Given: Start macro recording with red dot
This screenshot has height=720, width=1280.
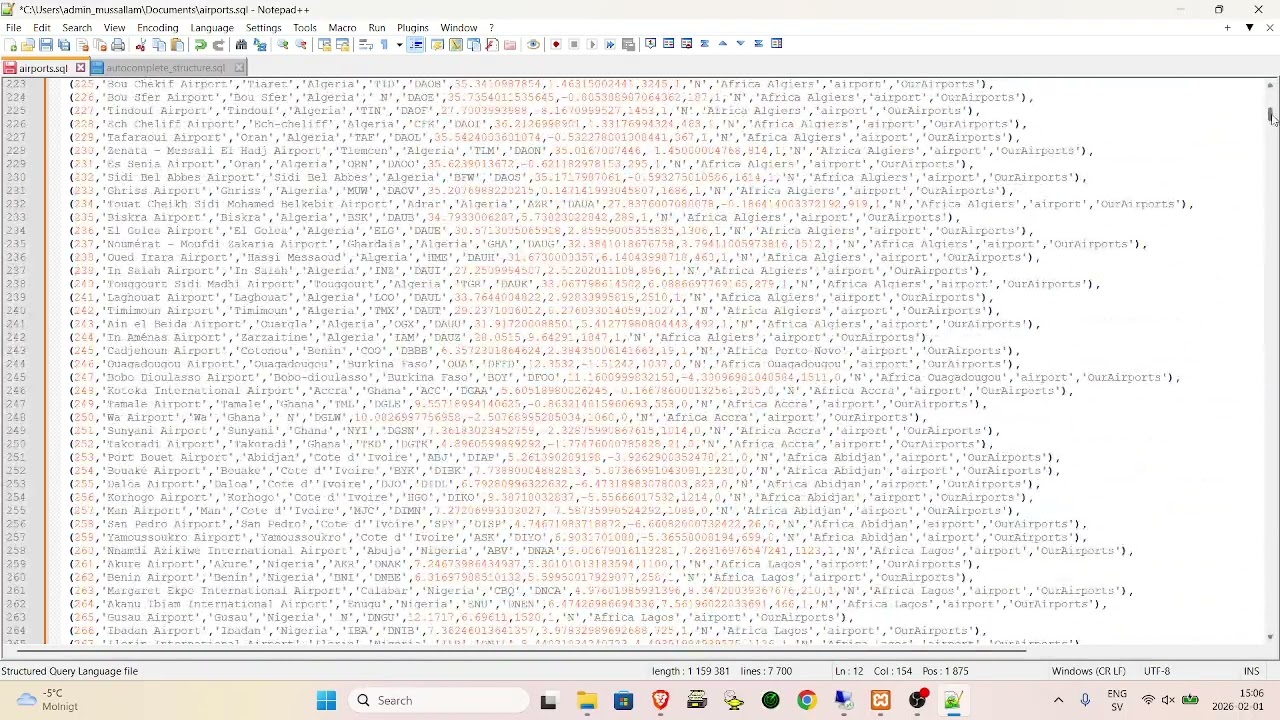Looking at the screenshot, I should tap(556, 44).
